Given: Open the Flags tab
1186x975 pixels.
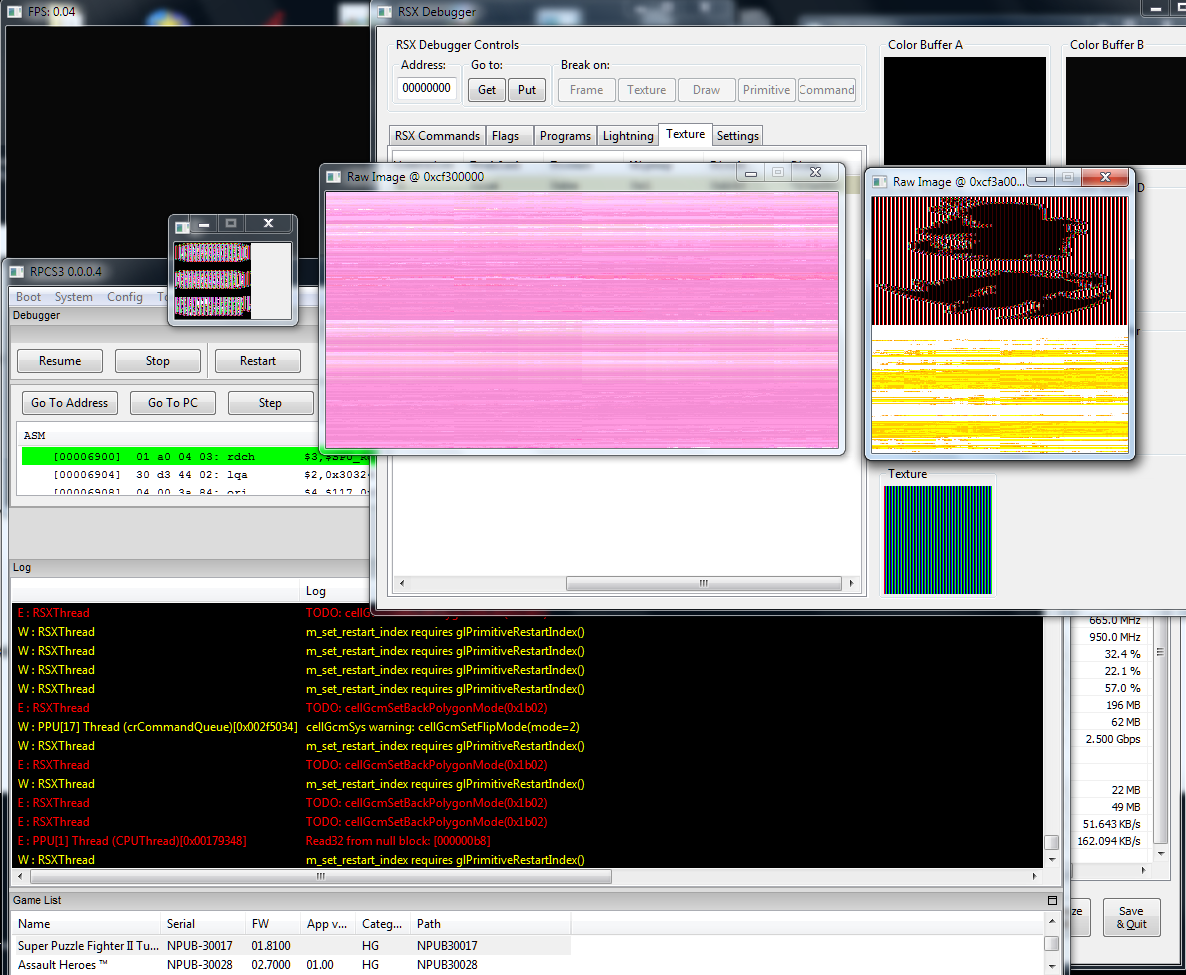Looking at the screenshot, I should coord(505,136).
